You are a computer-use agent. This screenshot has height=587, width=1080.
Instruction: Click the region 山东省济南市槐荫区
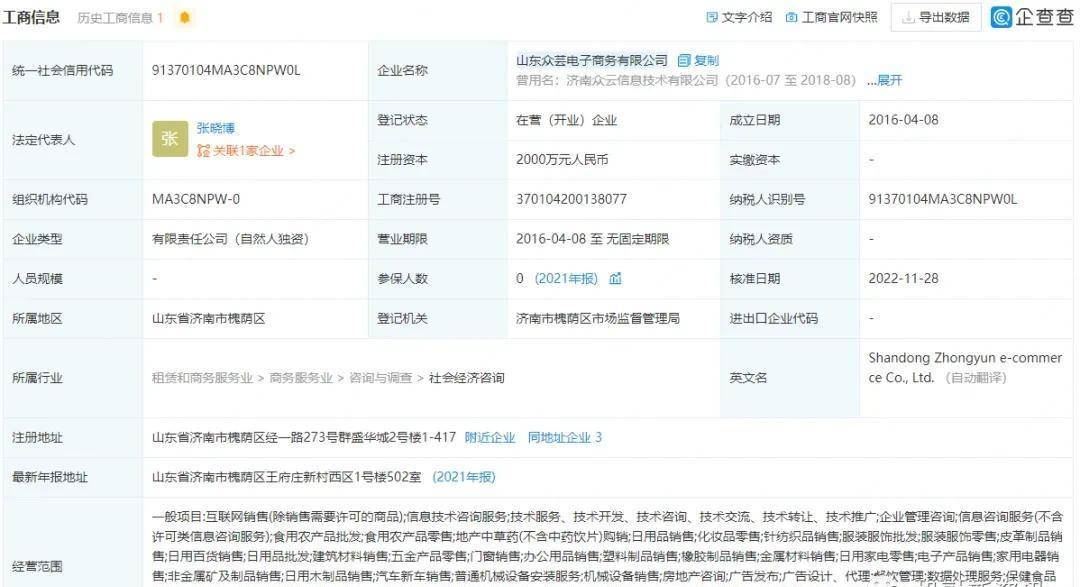tap(209, 318)
